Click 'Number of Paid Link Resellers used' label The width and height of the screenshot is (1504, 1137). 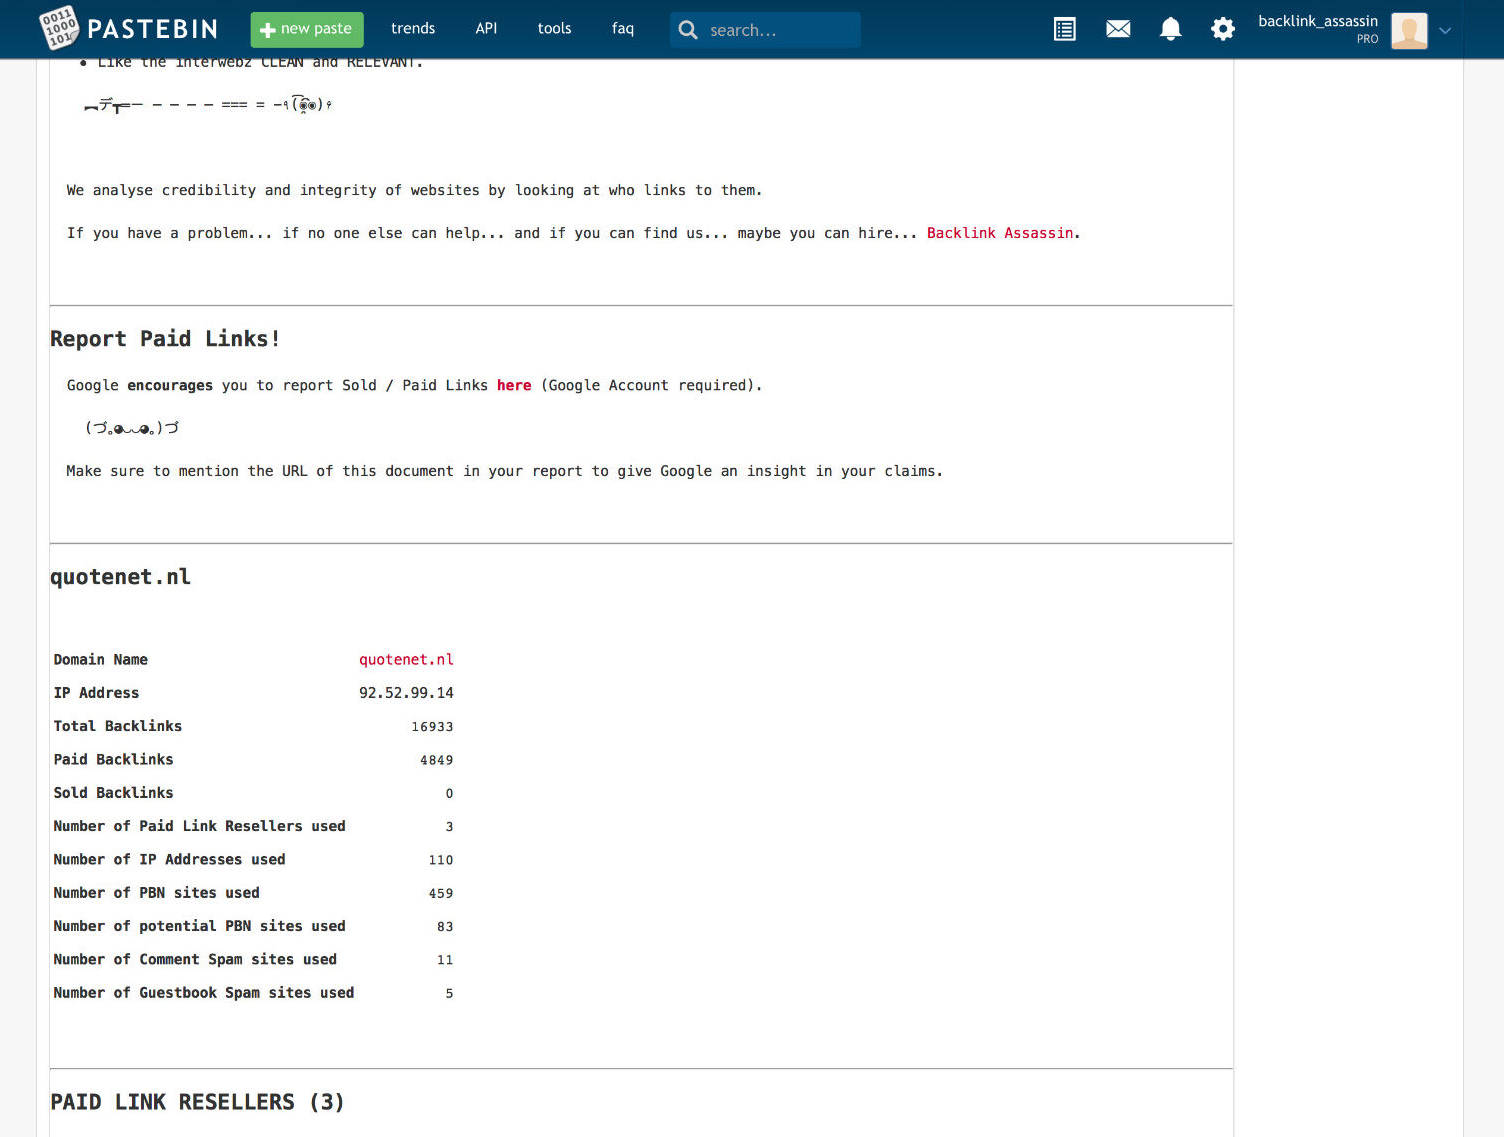(199, 826)
